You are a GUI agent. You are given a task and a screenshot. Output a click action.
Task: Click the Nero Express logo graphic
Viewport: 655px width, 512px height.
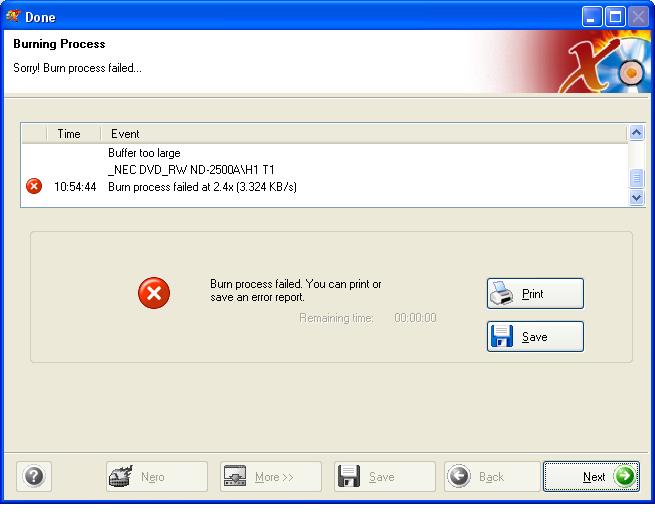point(605,63)
